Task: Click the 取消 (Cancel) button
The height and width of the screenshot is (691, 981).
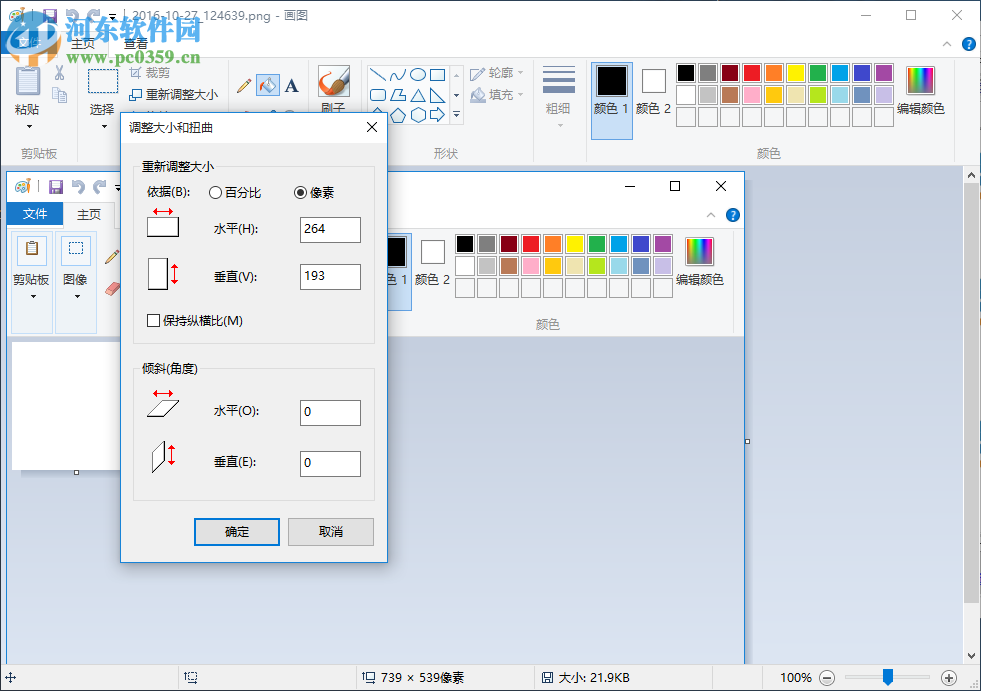Action: pos(330,531)
